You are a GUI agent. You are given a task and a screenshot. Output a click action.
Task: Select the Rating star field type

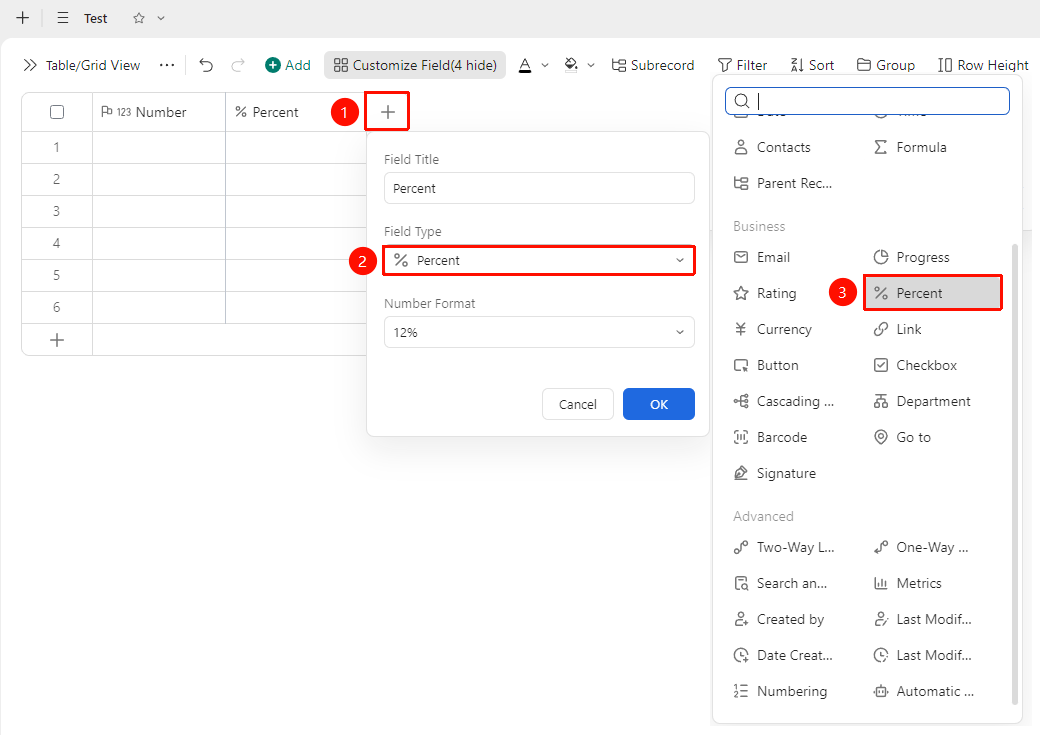(x=765, y=293)
